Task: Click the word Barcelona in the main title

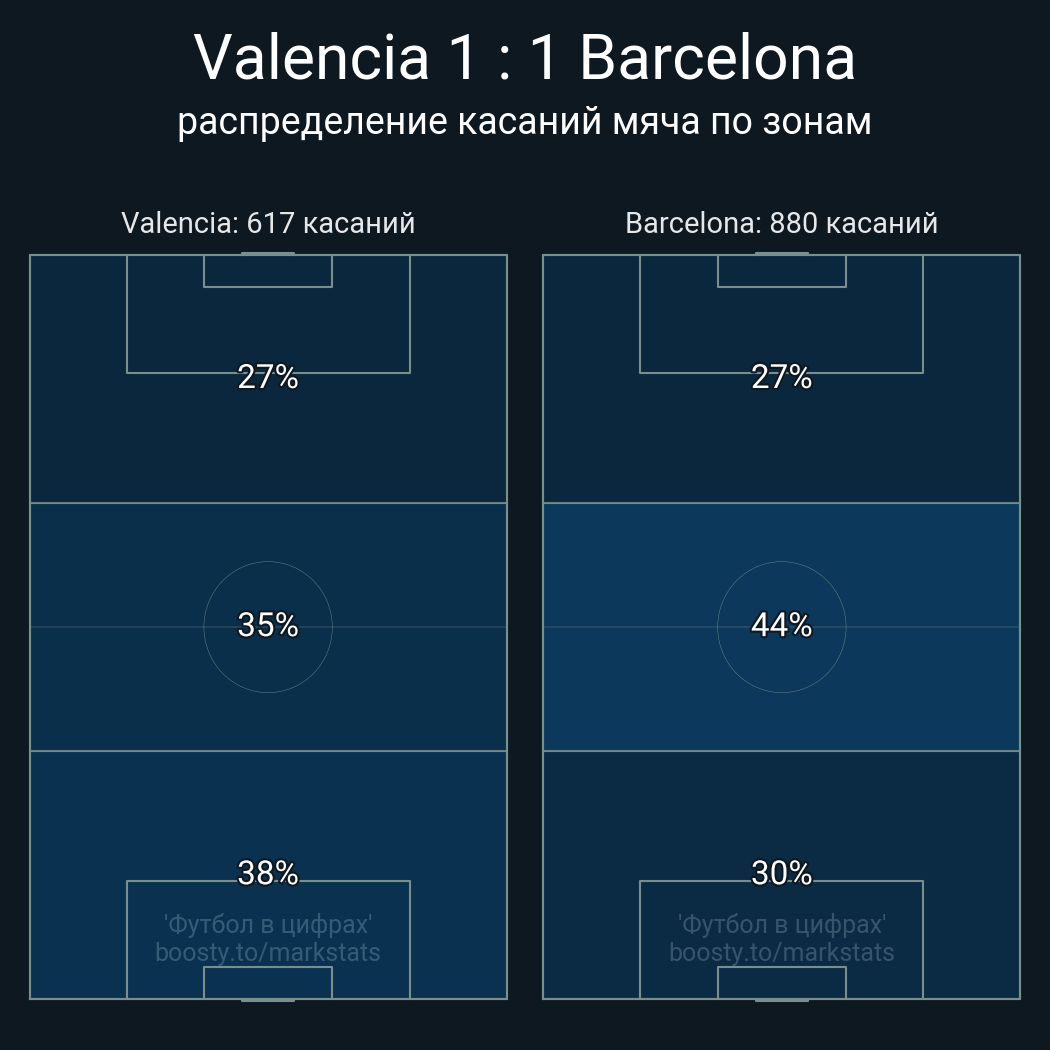Action: coord(717,58)
